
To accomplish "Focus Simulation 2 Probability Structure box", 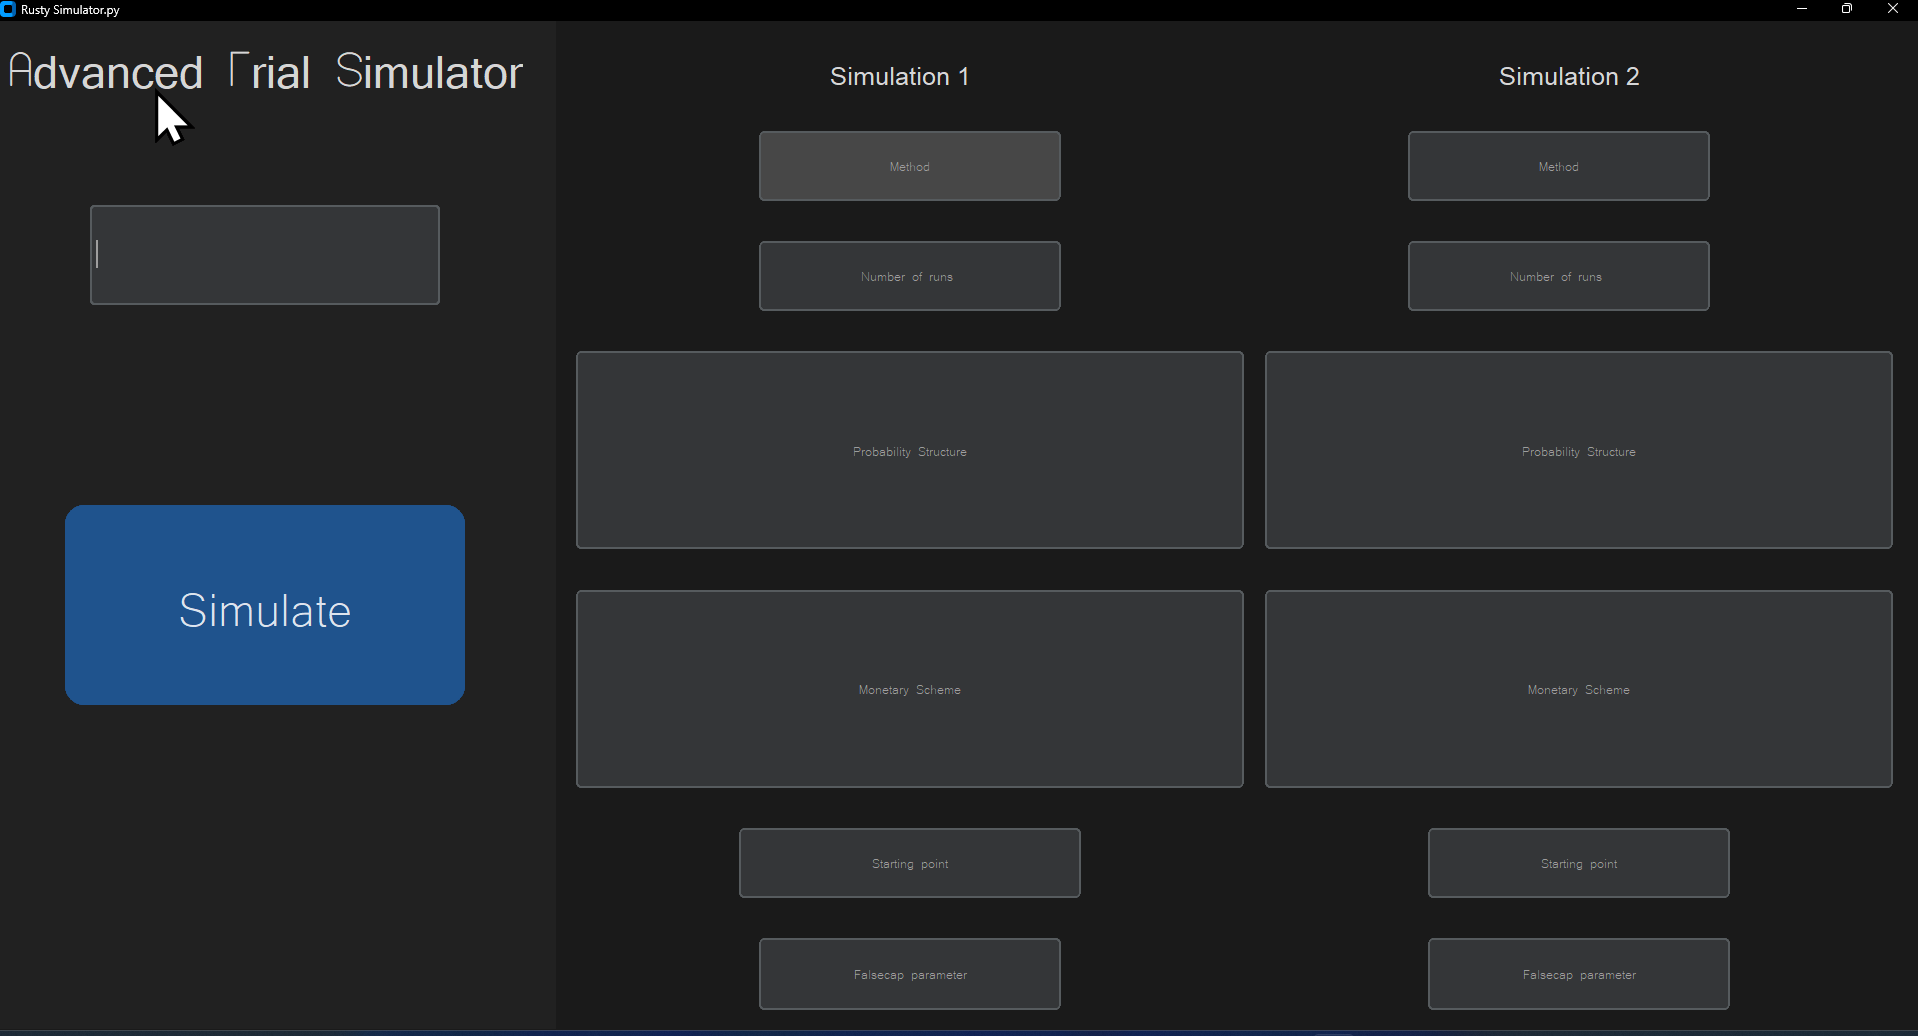I will [x=1578, y=450].
